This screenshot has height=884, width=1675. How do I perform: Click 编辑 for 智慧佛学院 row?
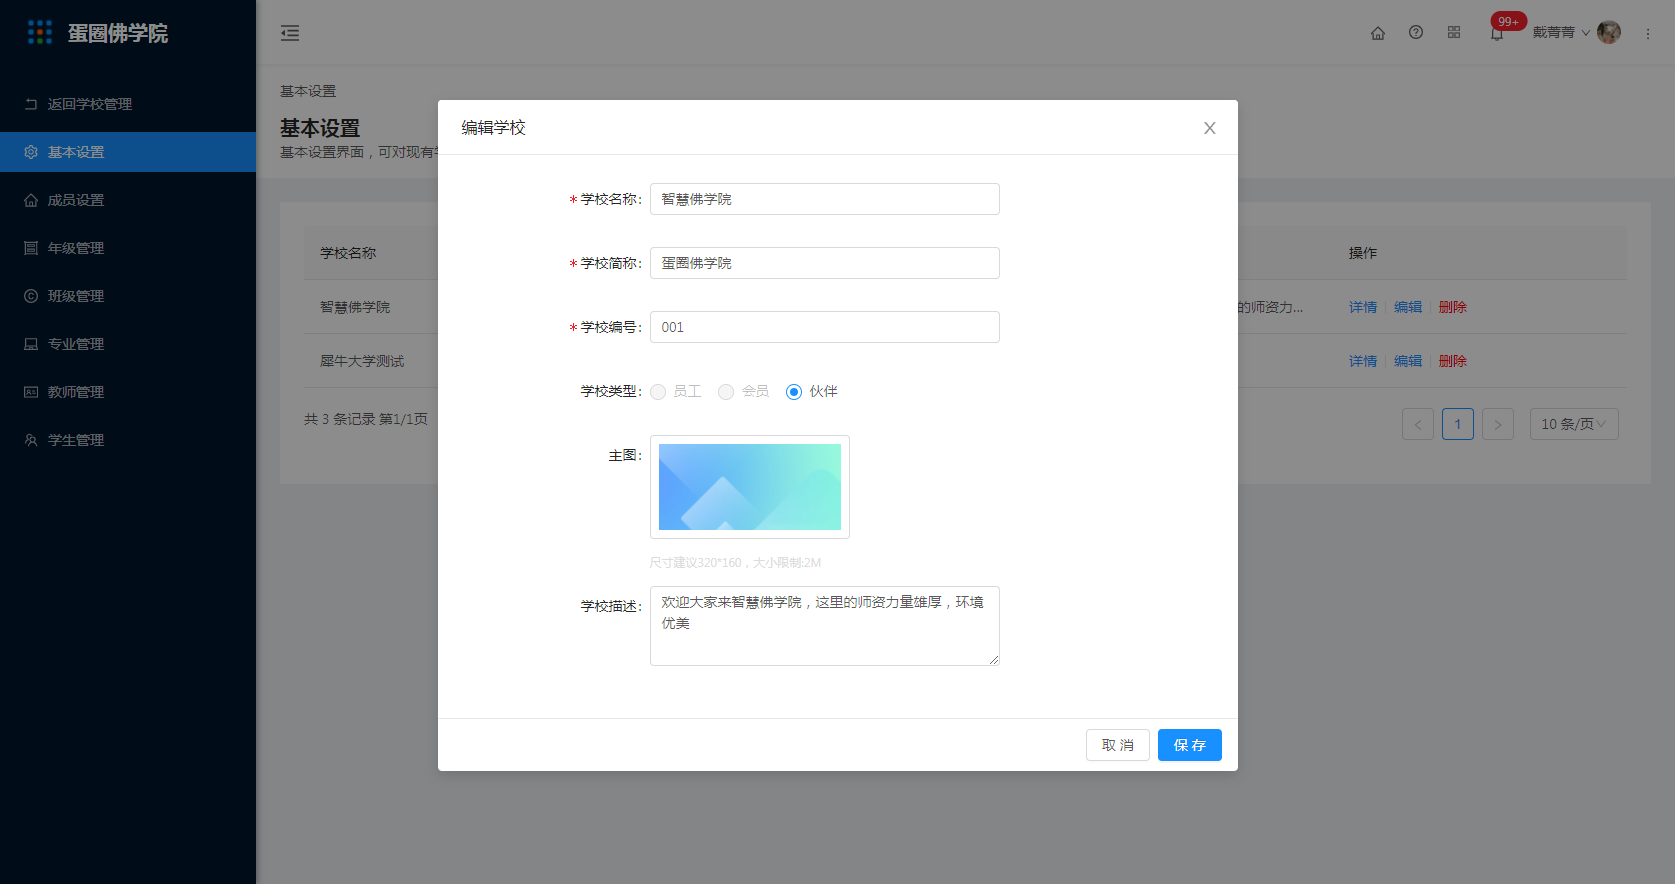click(x=1408, y=307)
